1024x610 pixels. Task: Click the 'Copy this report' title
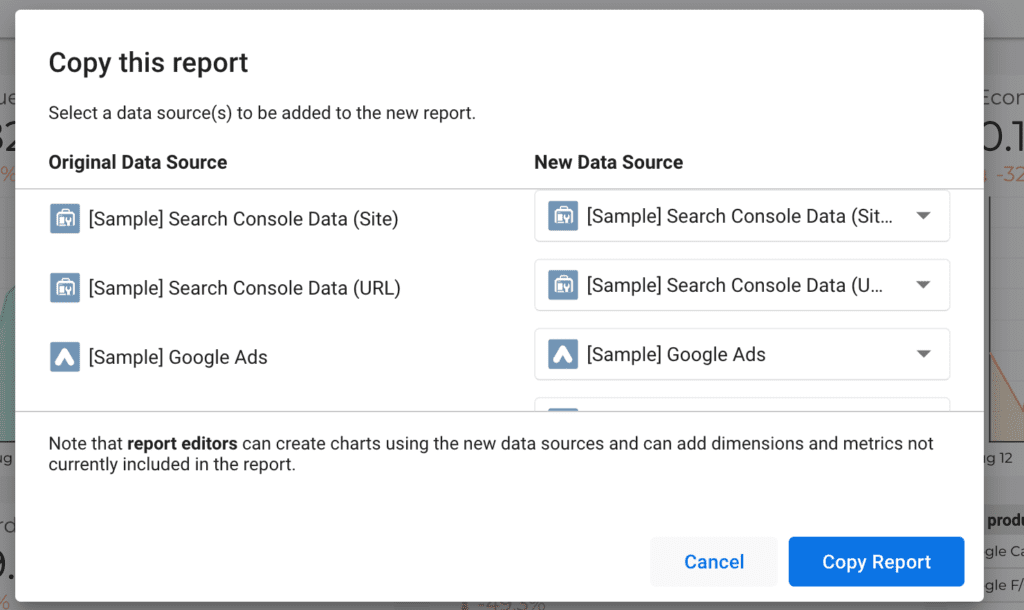coord(148,63)
